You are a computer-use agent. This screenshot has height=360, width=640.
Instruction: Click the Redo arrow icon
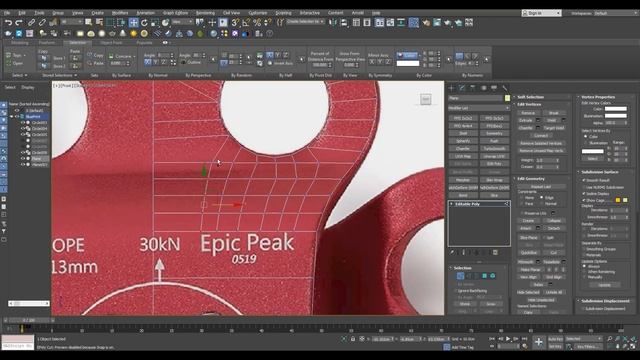pyautogui.click(x=19, y=23)
